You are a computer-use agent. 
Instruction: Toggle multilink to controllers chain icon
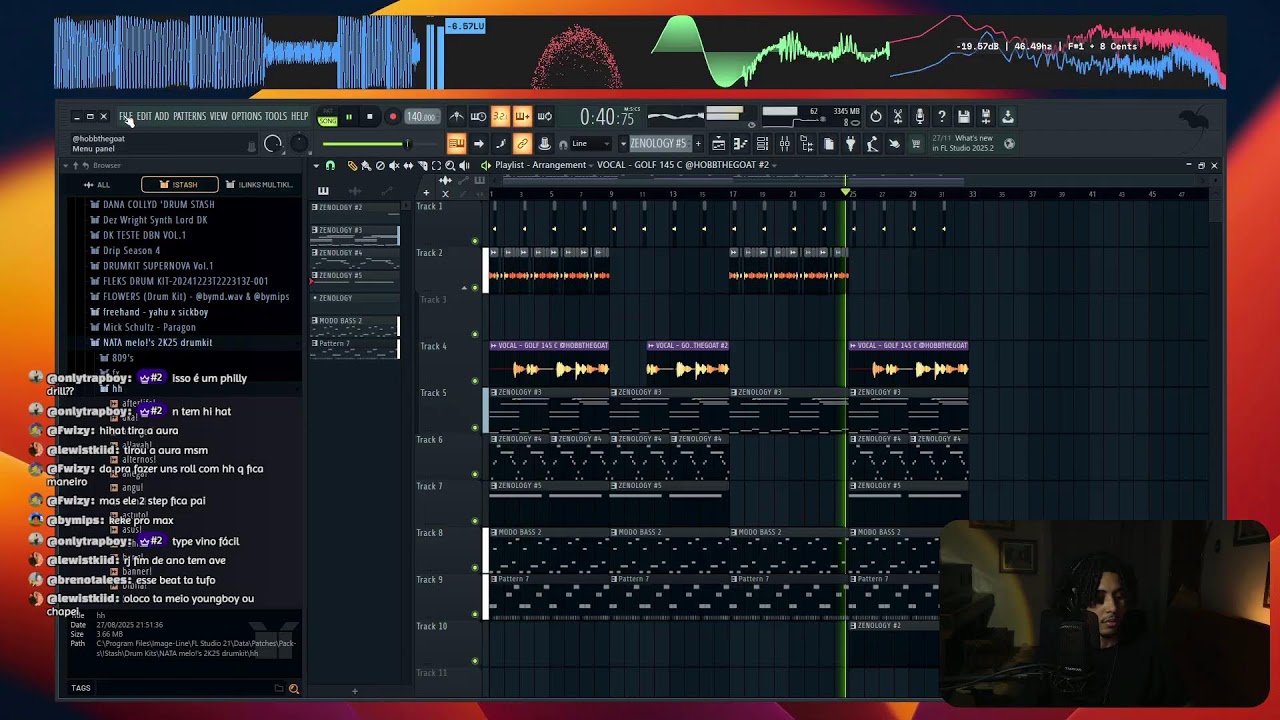coord(522,144)
